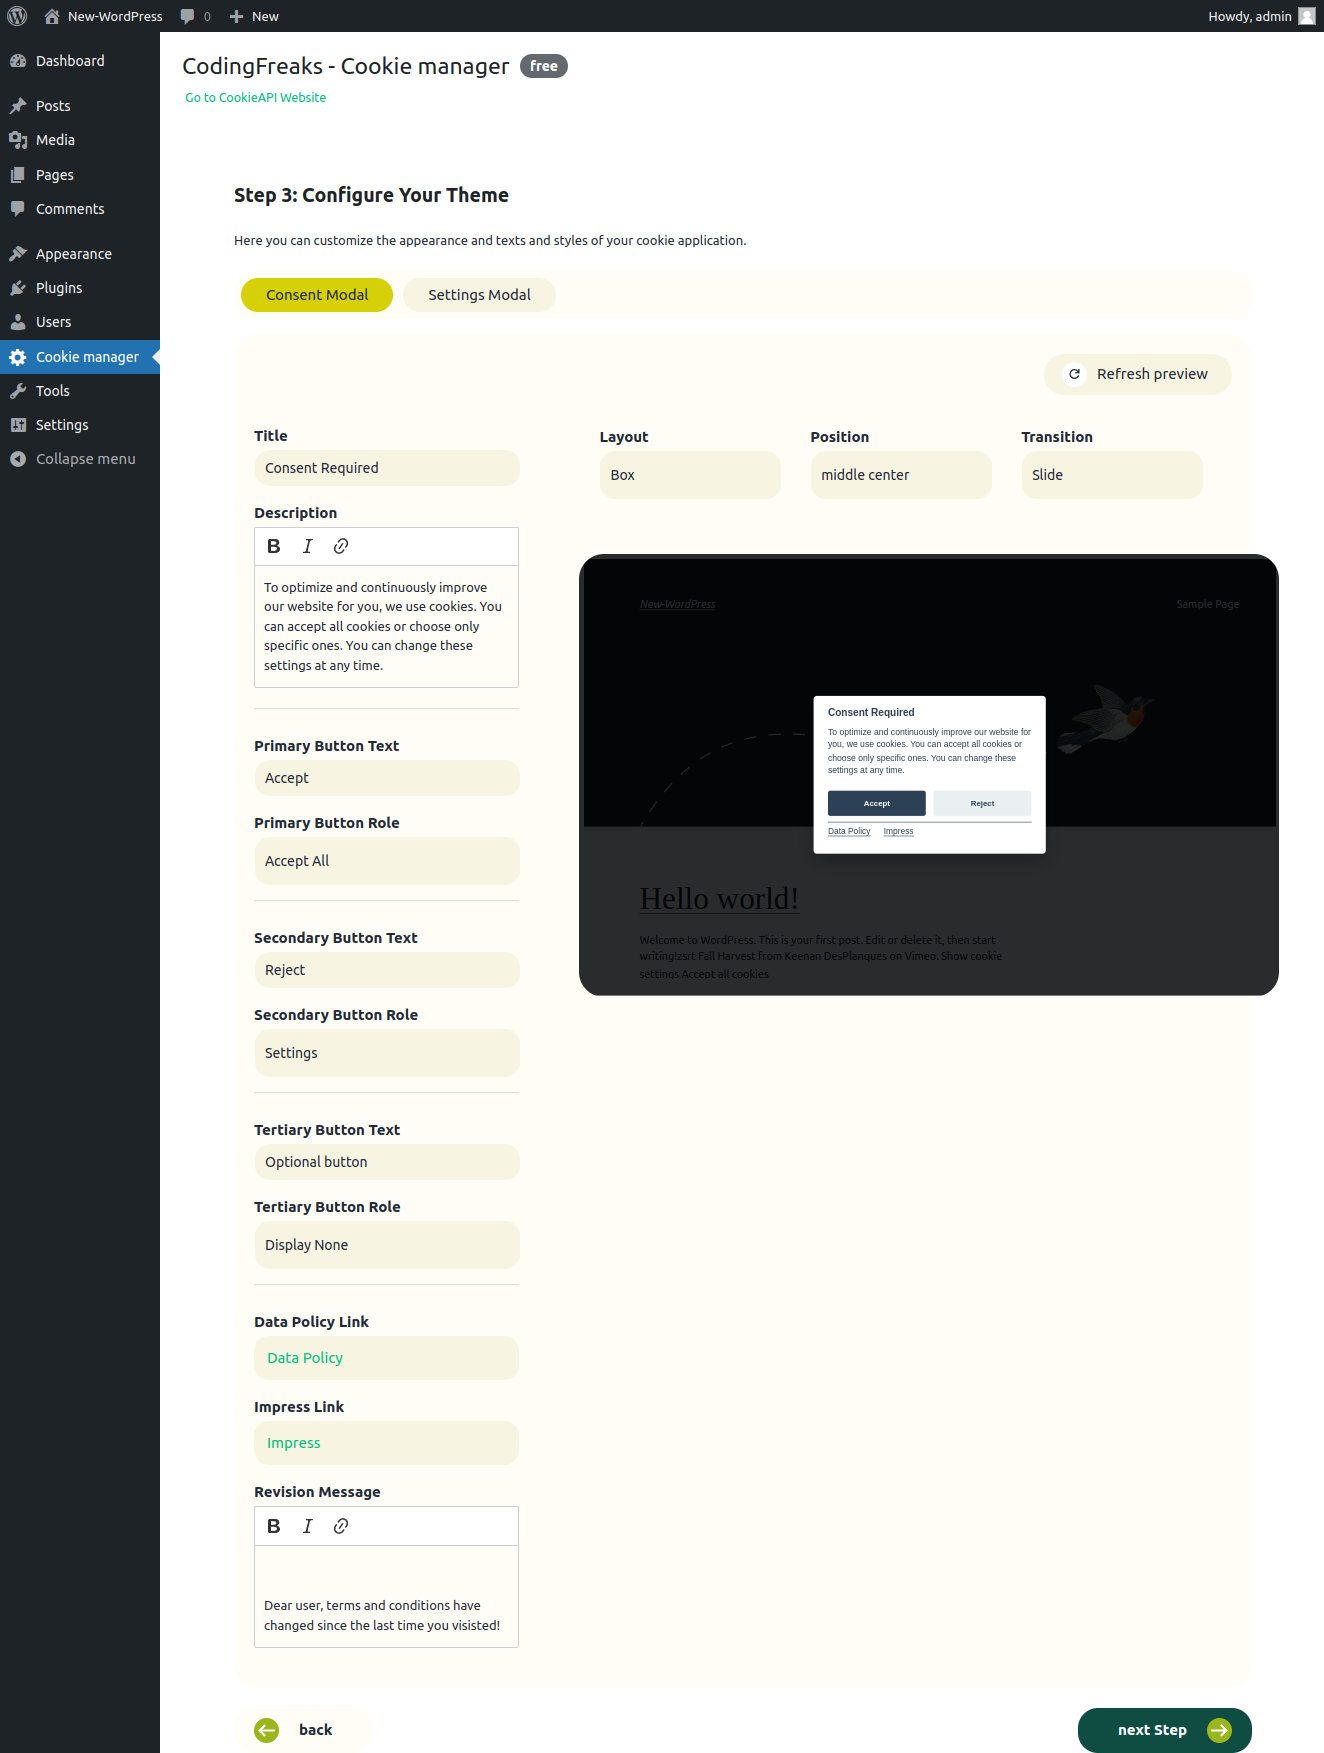This screenshot has height=1753, width=1324.
Task: Click Italic icon in Revision Message editor
Action: [x=307, y=1526]
